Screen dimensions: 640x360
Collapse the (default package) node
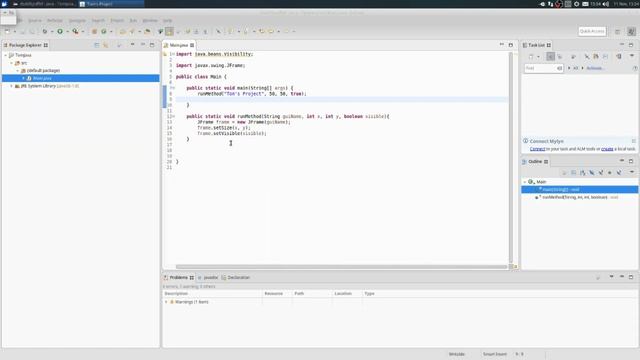coord(18,71)
